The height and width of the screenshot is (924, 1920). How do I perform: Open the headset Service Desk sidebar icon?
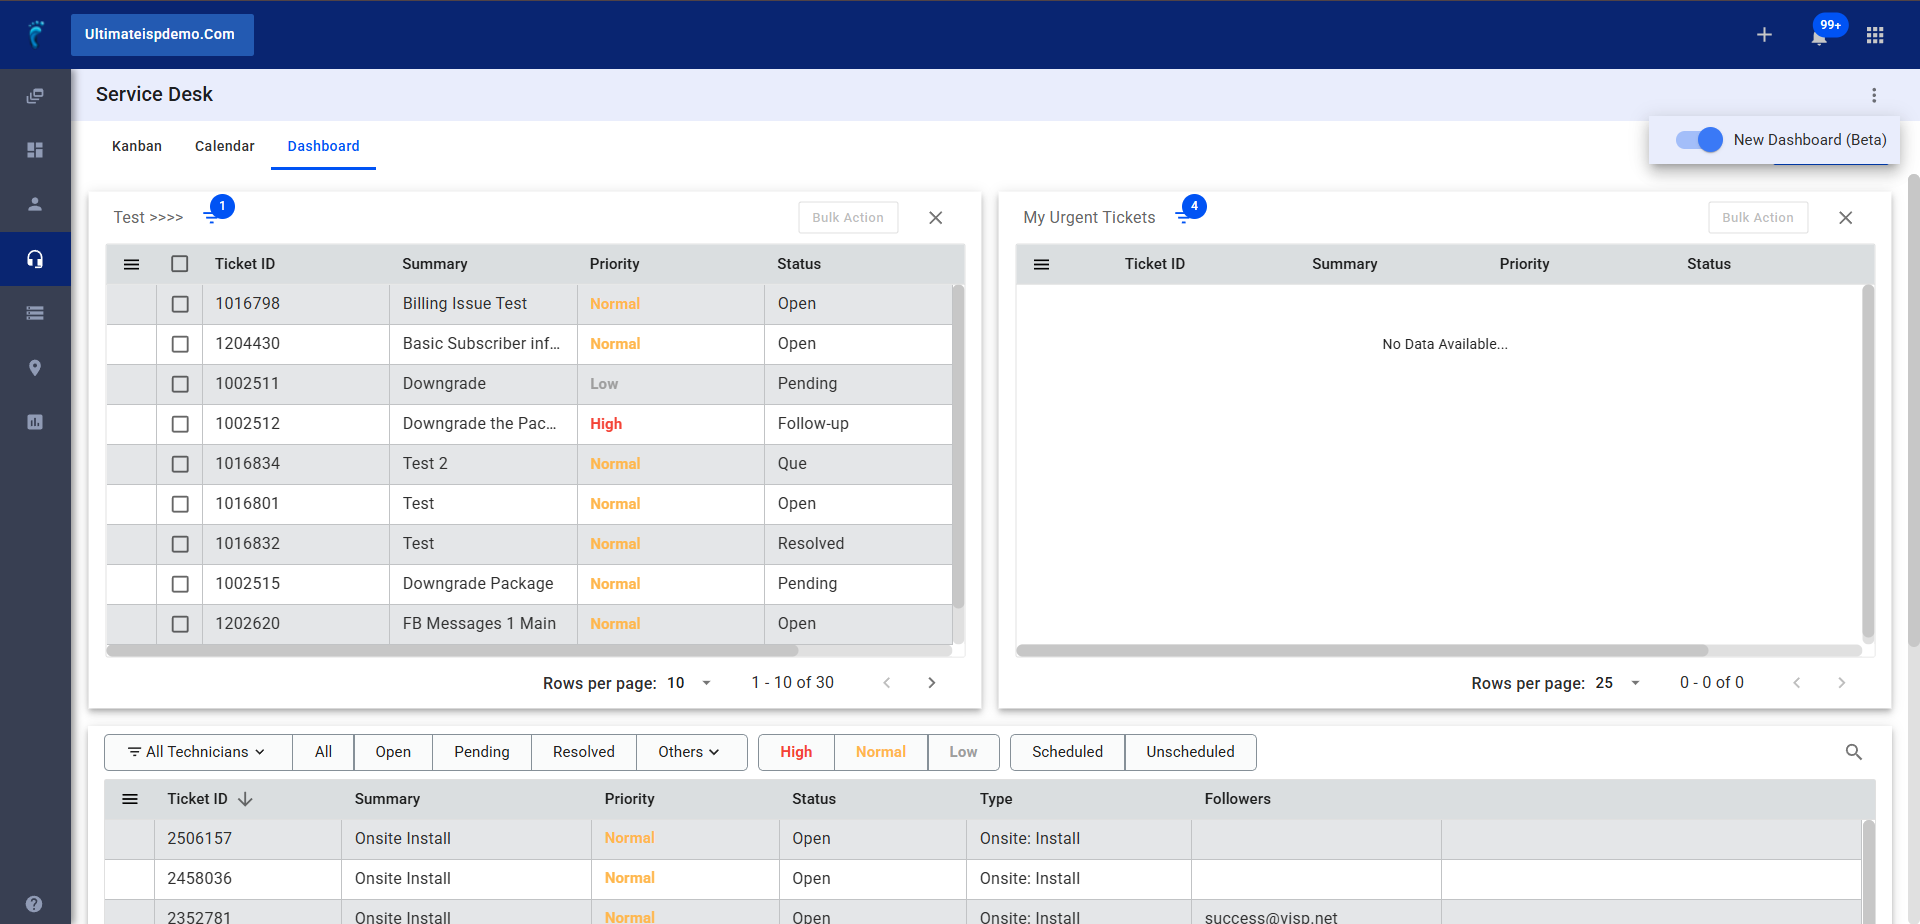click(x=35, y=259)
